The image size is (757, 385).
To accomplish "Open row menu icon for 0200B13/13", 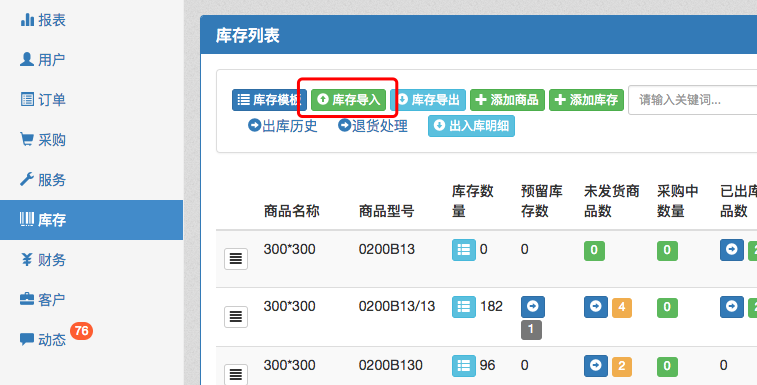I will pyautogui.click(x=236, y=317).
